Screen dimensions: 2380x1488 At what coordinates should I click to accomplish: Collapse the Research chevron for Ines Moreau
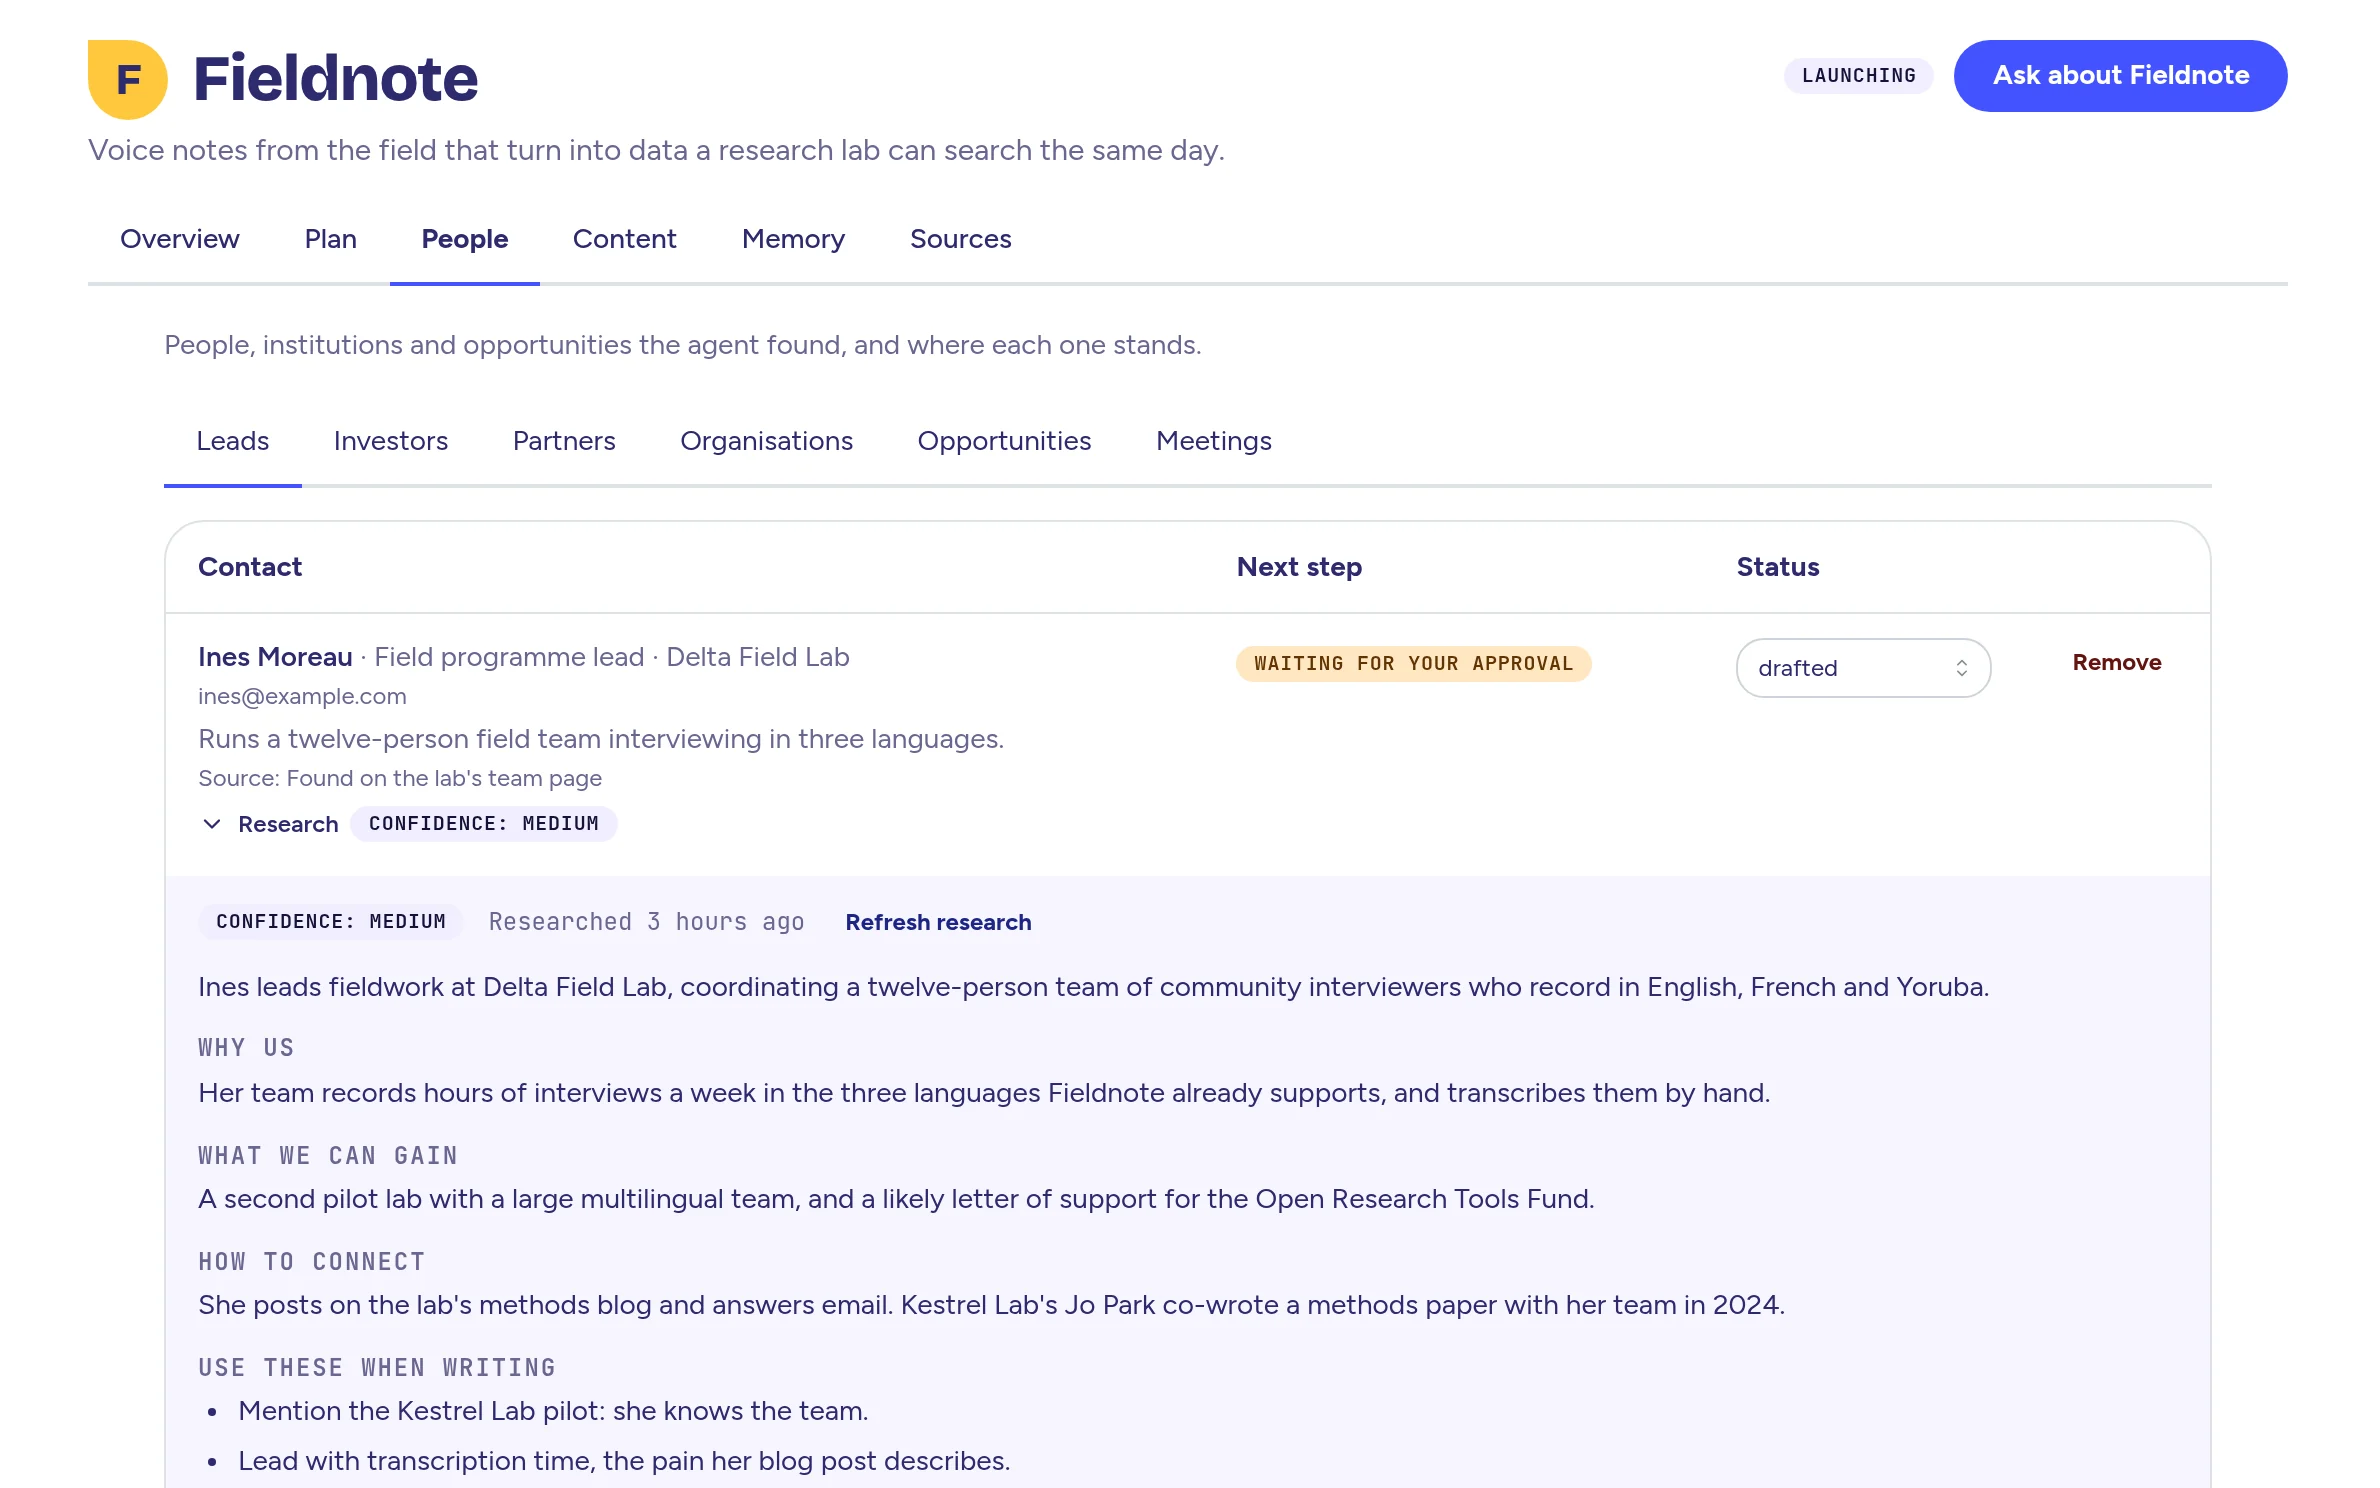tap(212, 824)
